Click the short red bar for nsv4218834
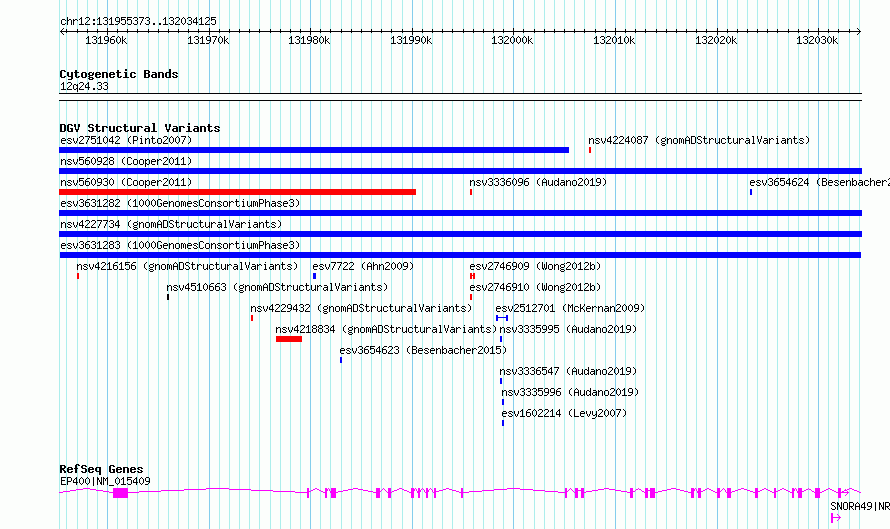 tap(289, 339)
